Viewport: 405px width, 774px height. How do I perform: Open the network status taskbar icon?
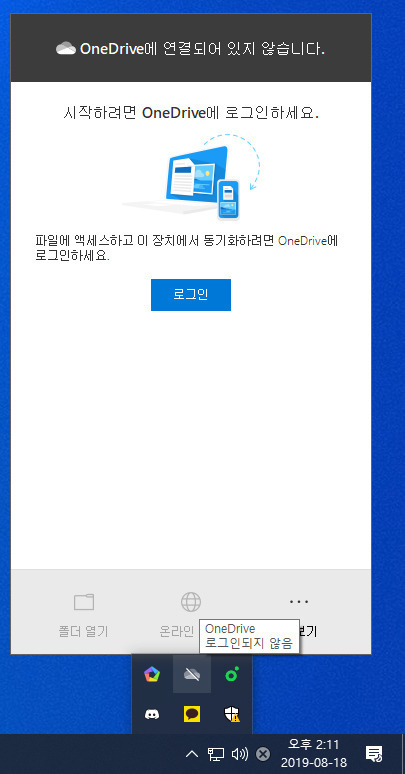click(x=216, y=754)
